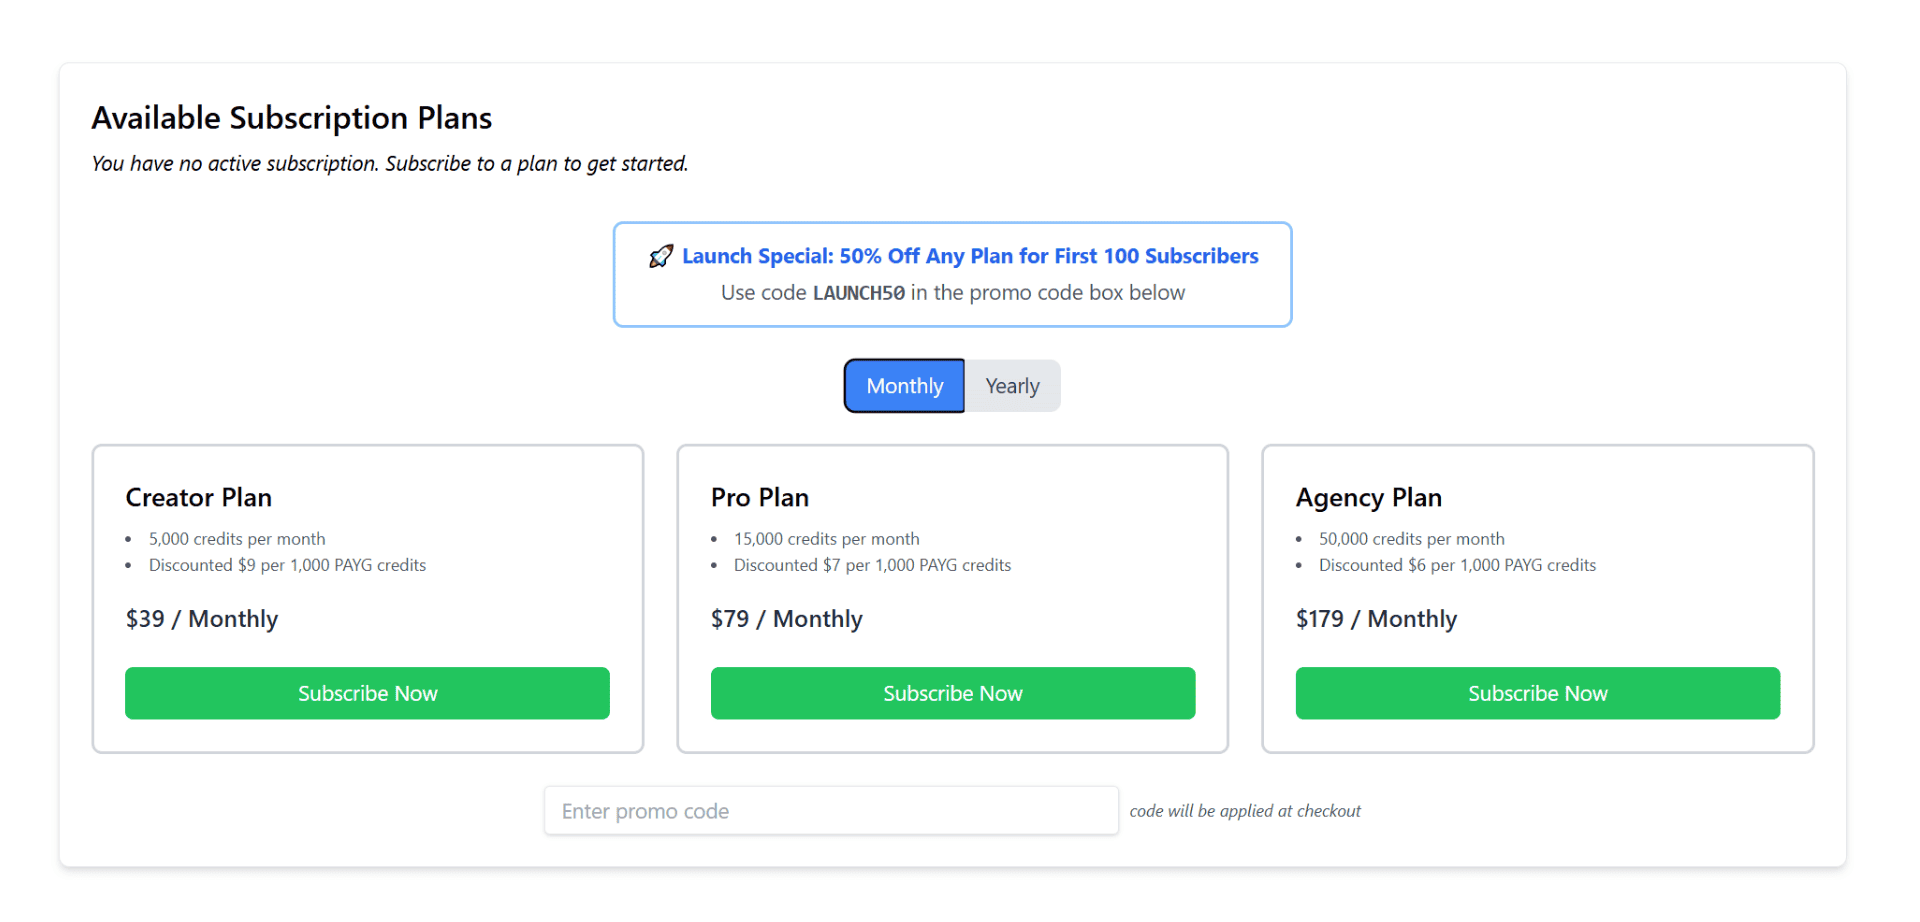Click the Agency Plan title
1920x922 pixels.
point(1369,498)
